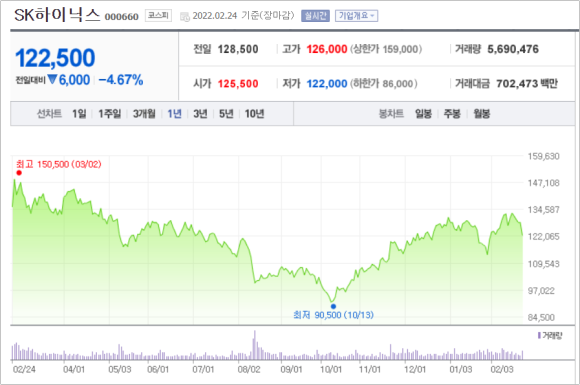This screenshot has height=385, width=580.
Task: Click the 02/03 date axis label
Action: tap(502, 369)
